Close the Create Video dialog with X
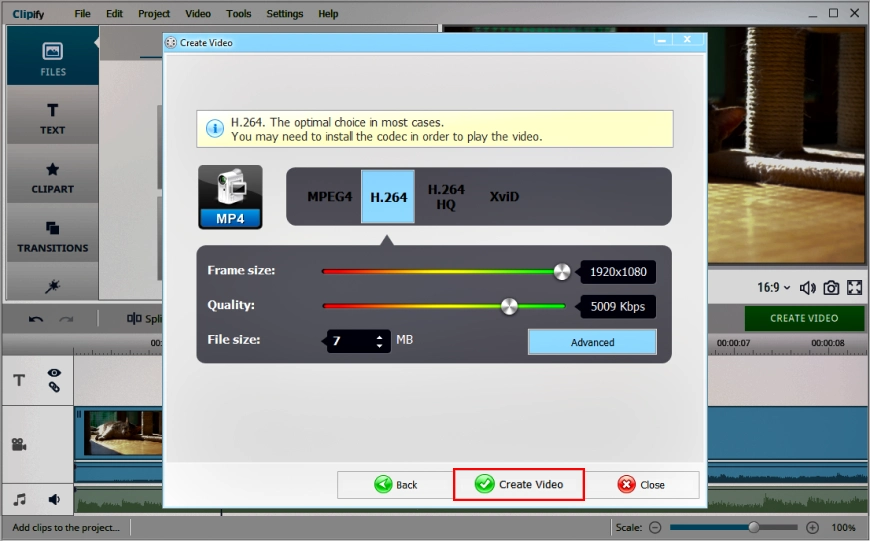The height and width of the screenshot is (541, 870). click(687, 39)
